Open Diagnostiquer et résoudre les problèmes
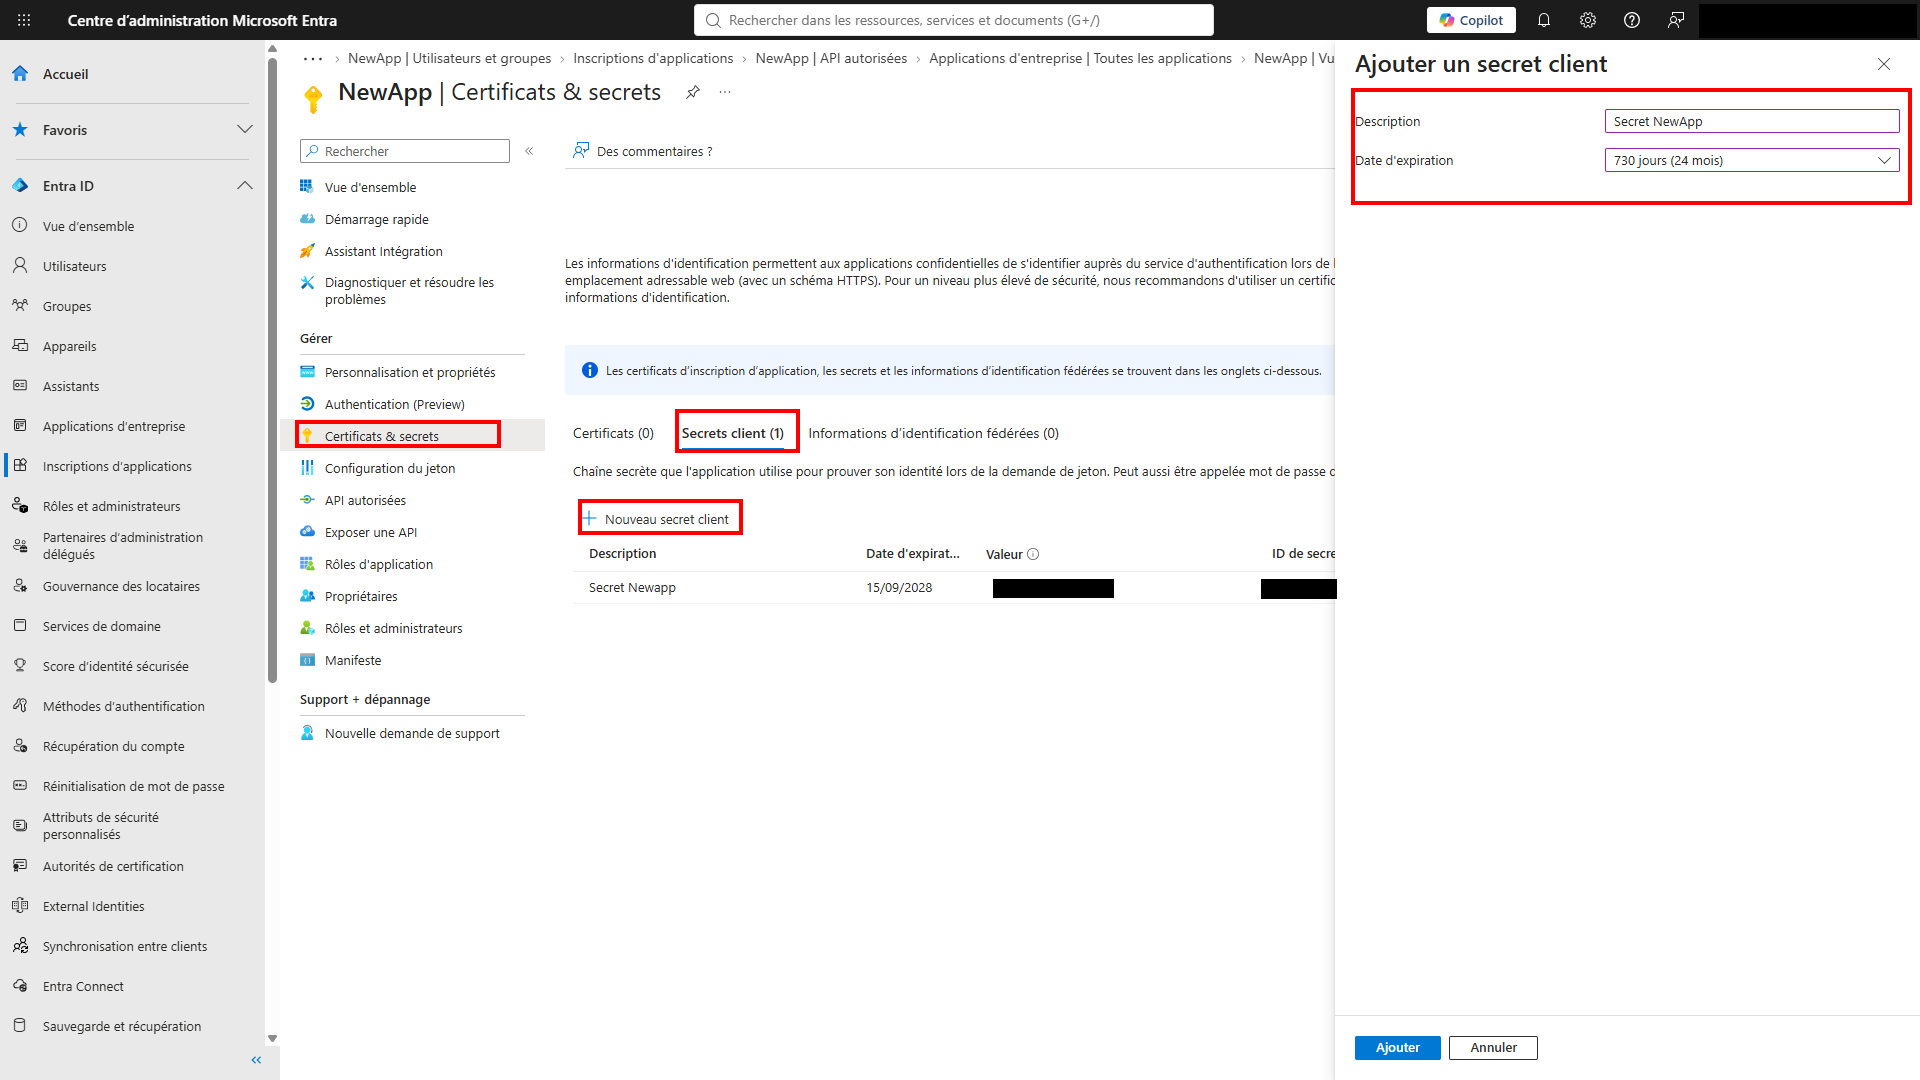 (x=409, y=291)
